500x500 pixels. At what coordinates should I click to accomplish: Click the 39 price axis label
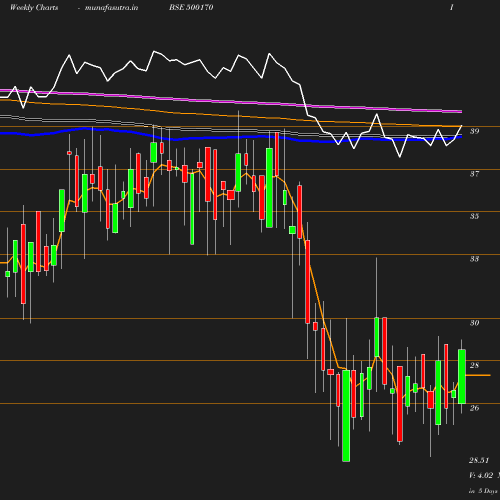(474, 131)
